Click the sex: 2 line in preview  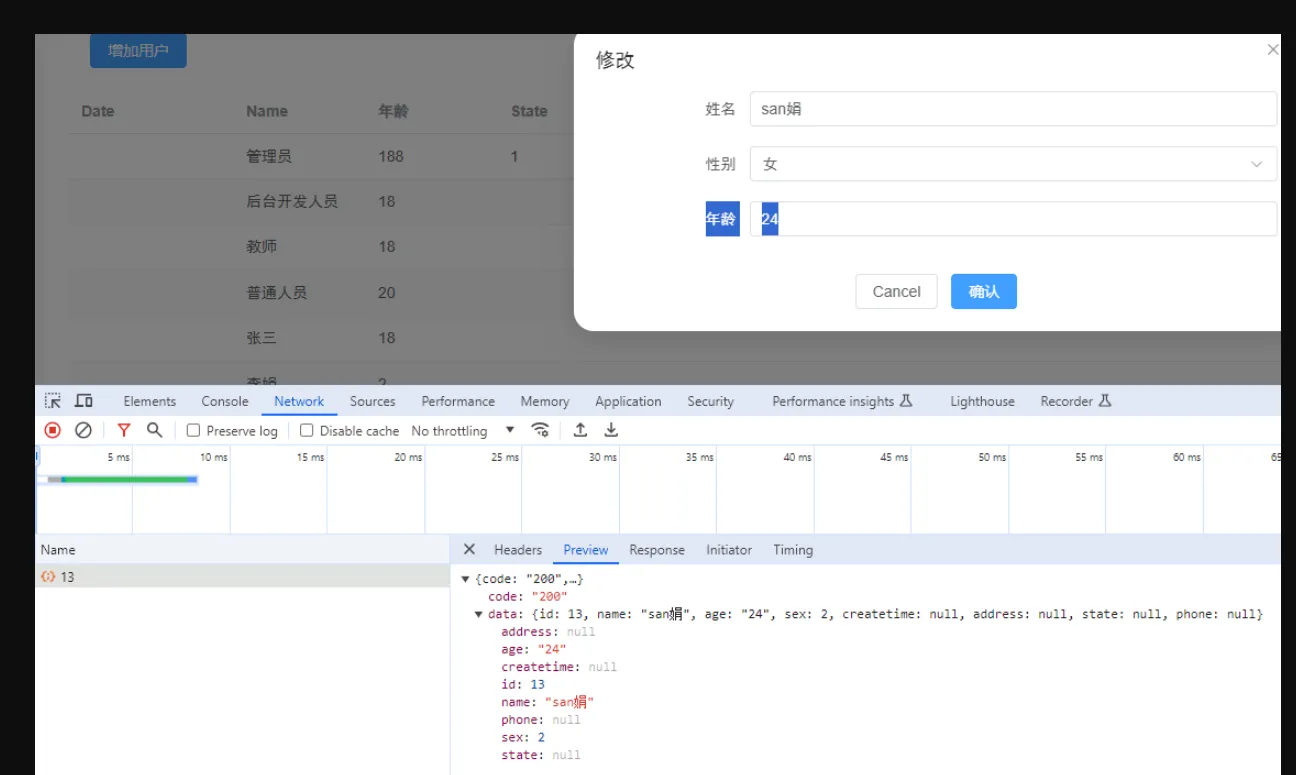pos(523,737)
